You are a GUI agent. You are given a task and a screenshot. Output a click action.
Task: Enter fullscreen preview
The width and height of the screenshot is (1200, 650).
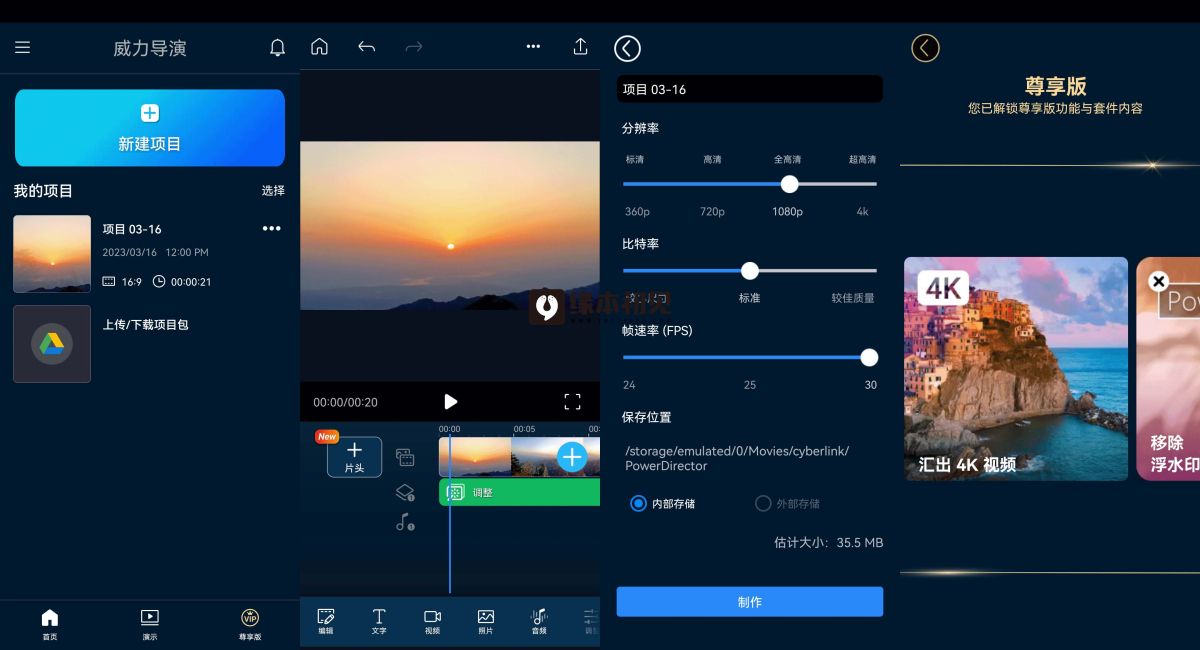(572, 401)
